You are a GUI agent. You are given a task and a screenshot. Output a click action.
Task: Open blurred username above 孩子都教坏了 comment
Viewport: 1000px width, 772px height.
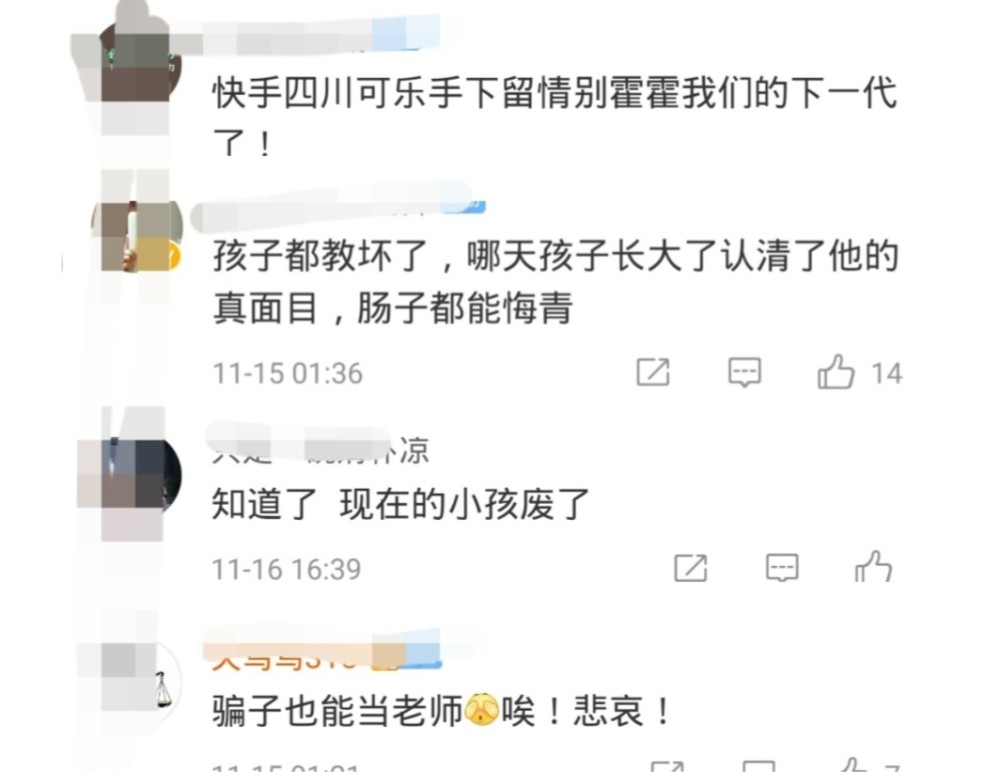point(338,209)
